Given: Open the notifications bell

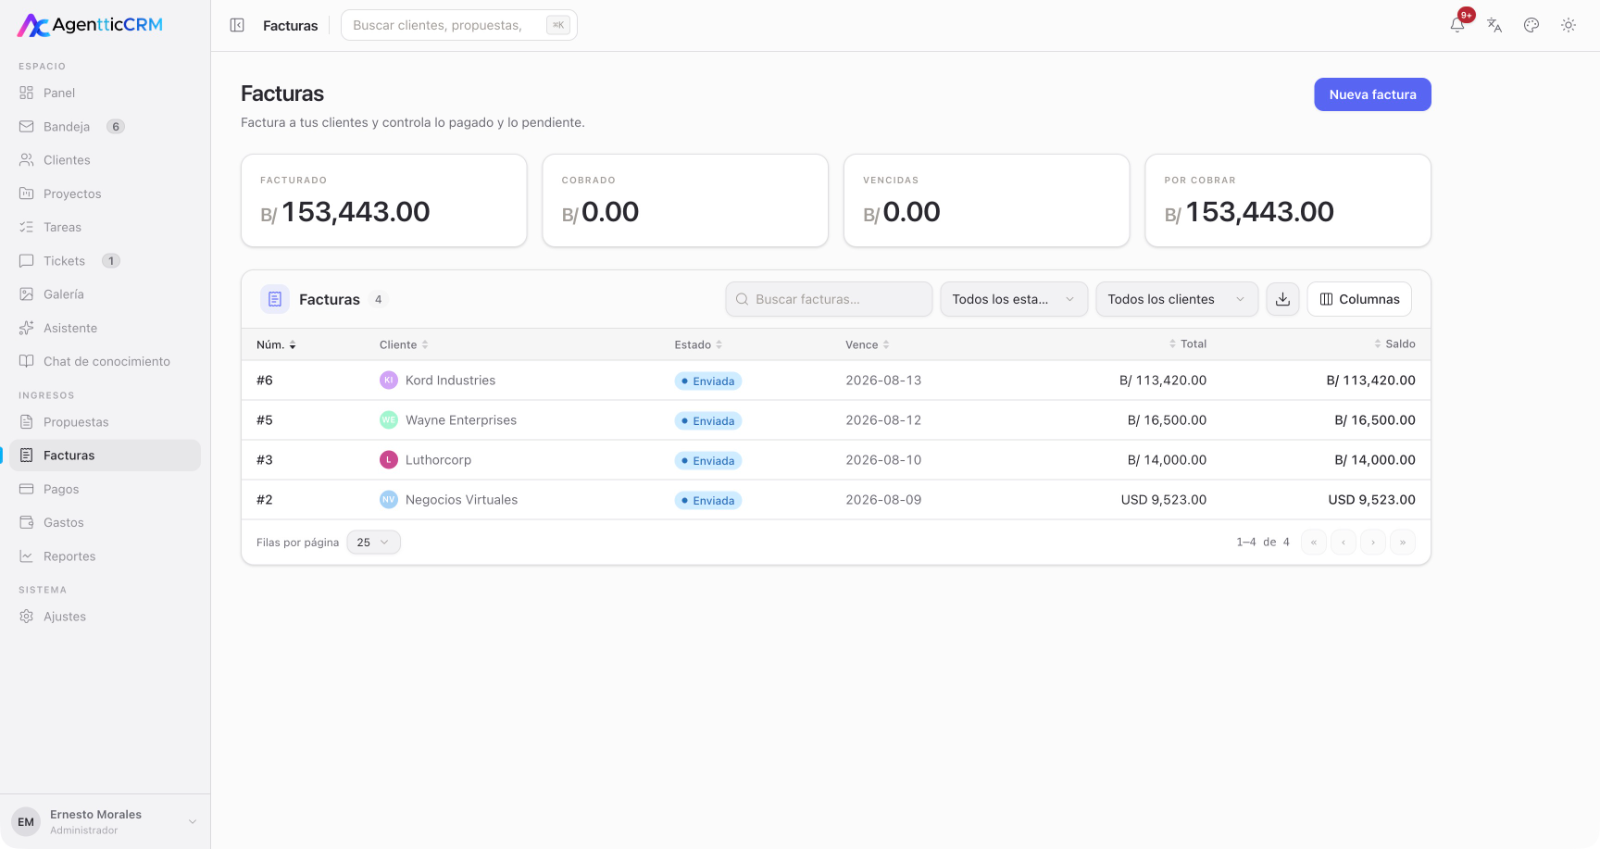Looking at the screenshot, I should click(1458, 25).
